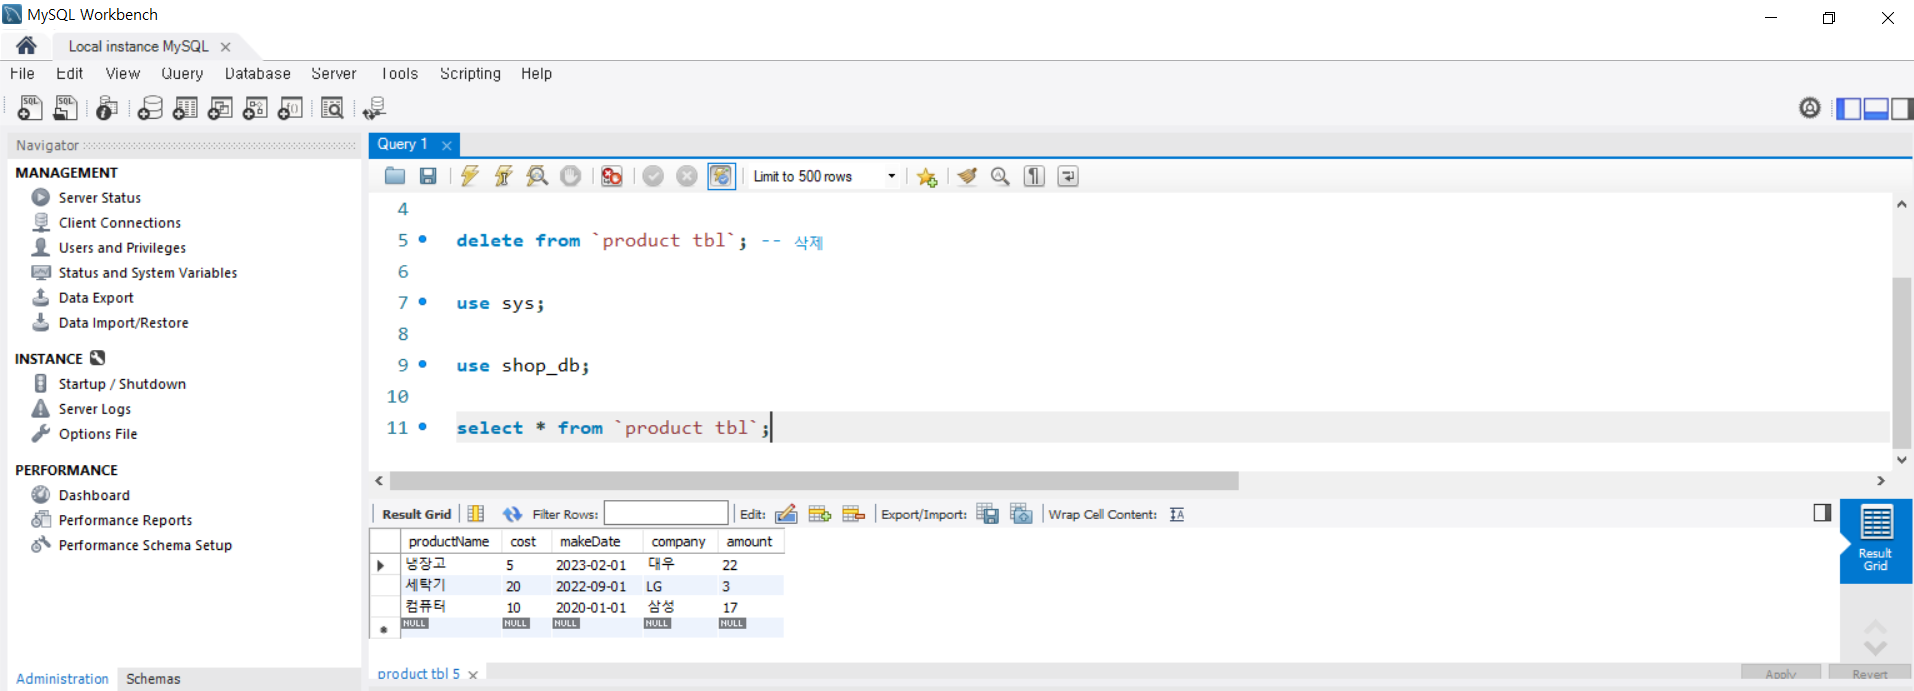1914x691 pixels.
Task: Commit the current transaction
Action: 653,176
